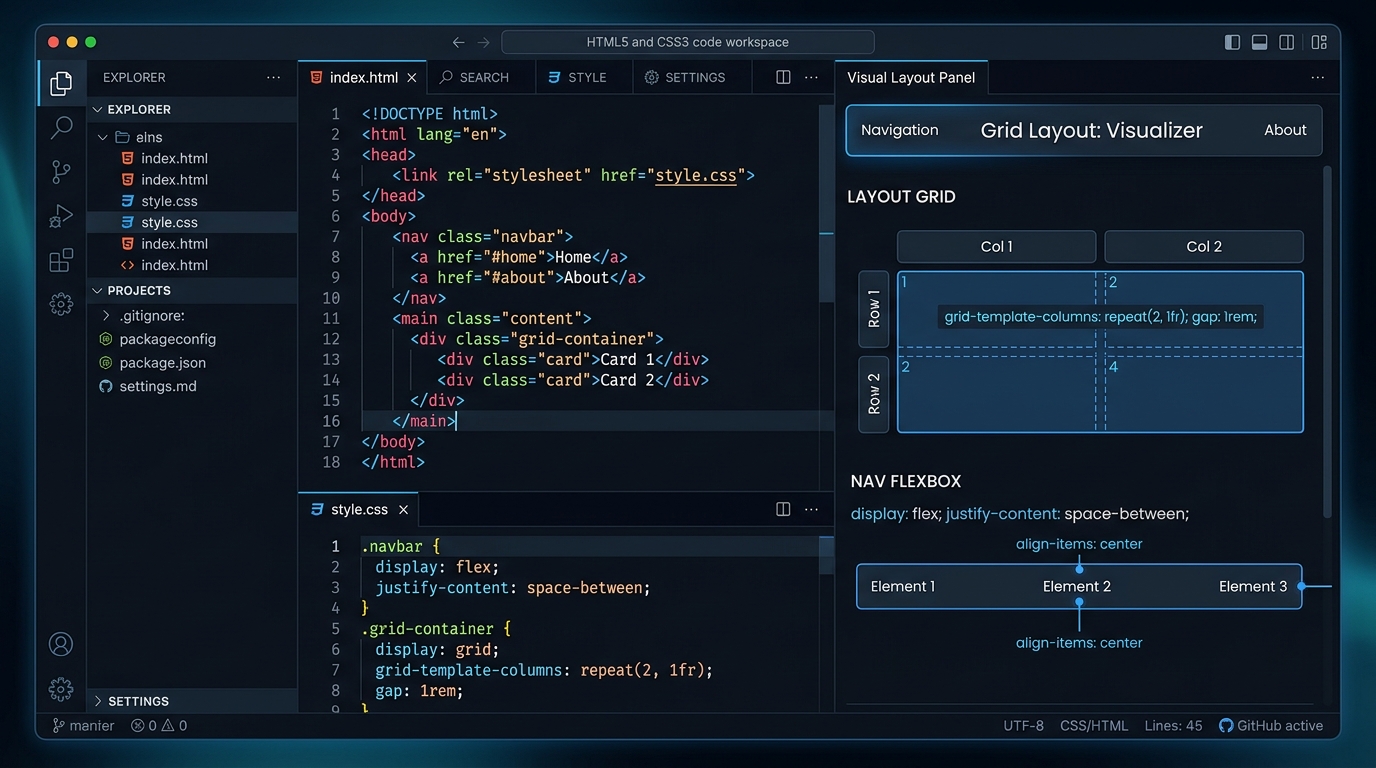1376x768 pixels.
Task: Follow the style.css link in the href attribute
Action: (x=696, y=175)
